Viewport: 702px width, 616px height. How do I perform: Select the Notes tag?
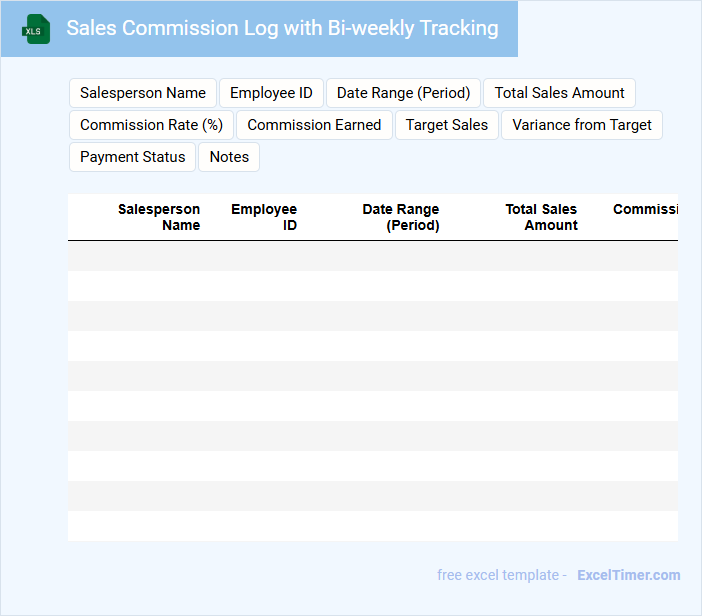tap(229, 157)
